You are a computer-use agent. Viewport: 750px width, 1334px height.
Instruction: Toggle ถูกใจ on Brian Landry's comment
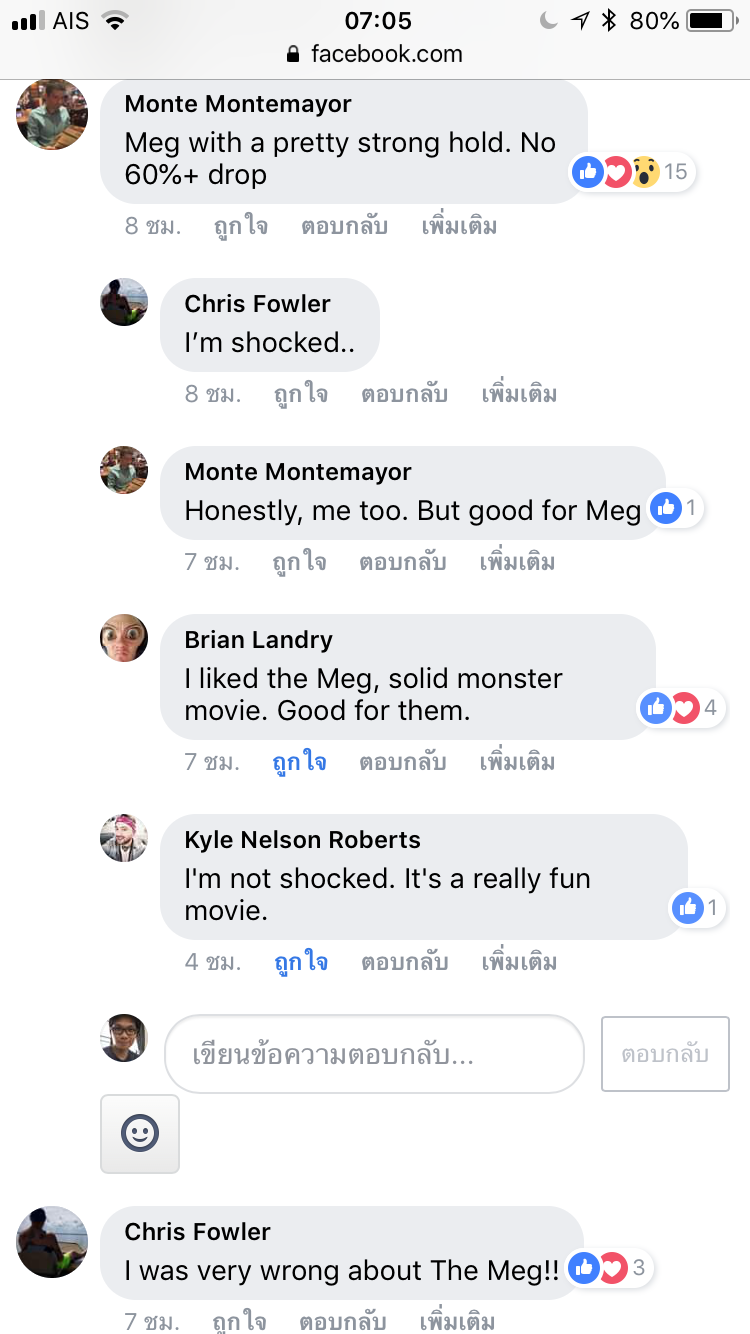[x=300, y=762]
